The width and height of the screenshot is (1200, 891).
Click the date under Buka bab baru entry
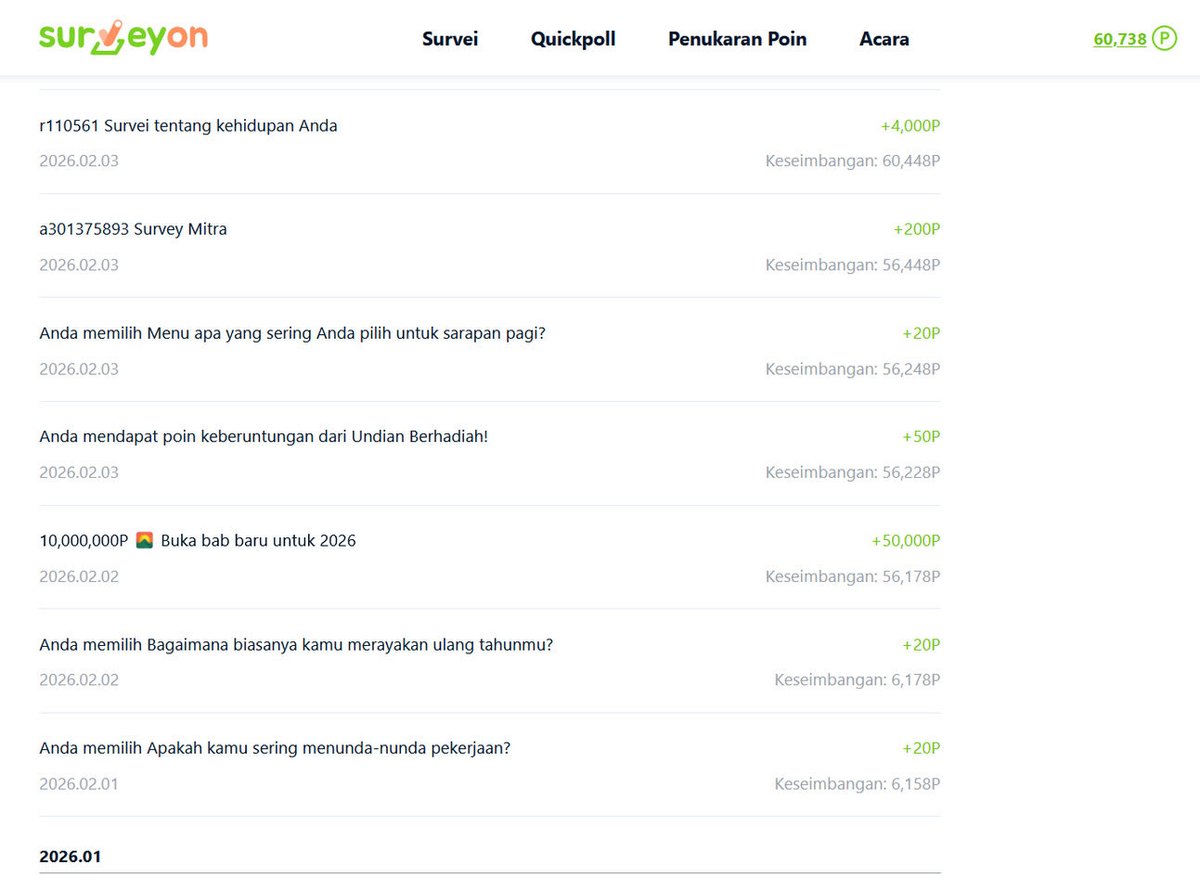[79, 577]
